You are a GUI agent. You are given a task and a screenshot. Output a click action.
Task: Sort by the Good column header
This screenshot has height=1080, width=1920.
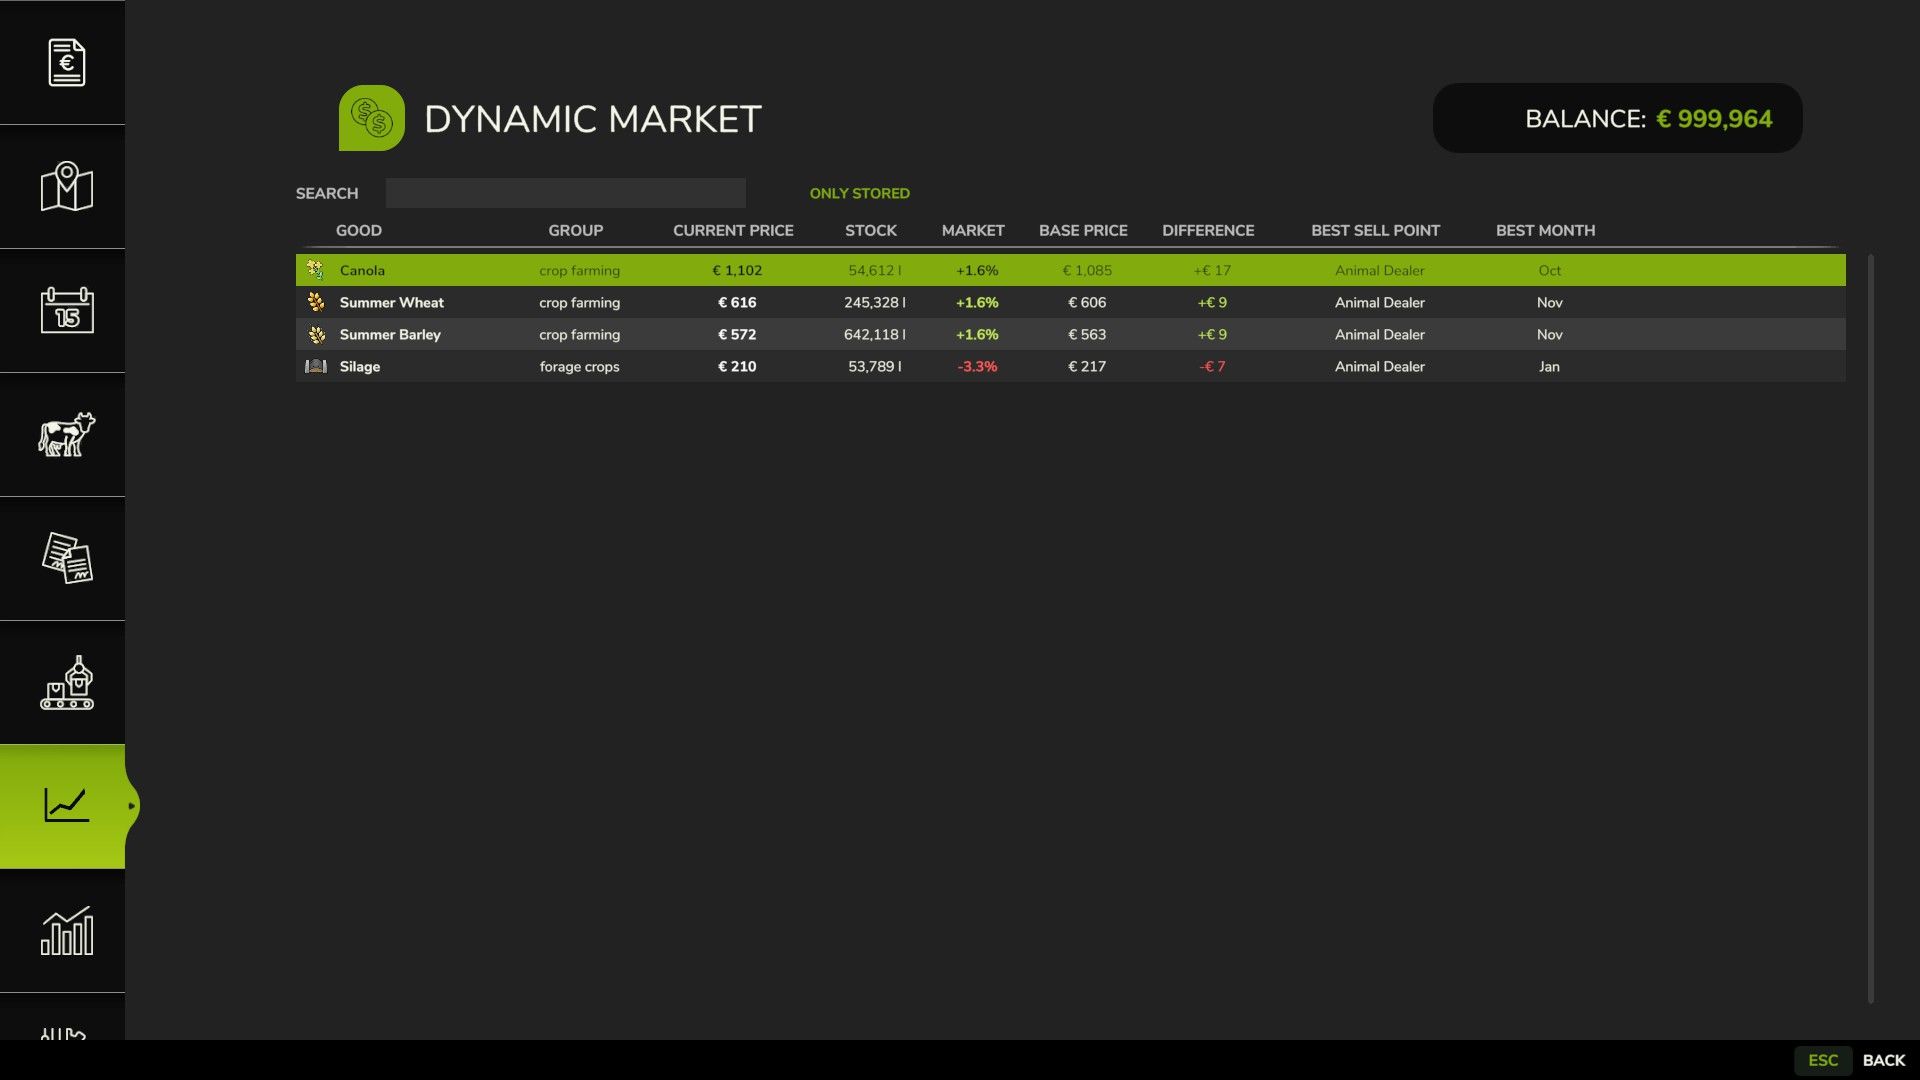tap(359, 230)
